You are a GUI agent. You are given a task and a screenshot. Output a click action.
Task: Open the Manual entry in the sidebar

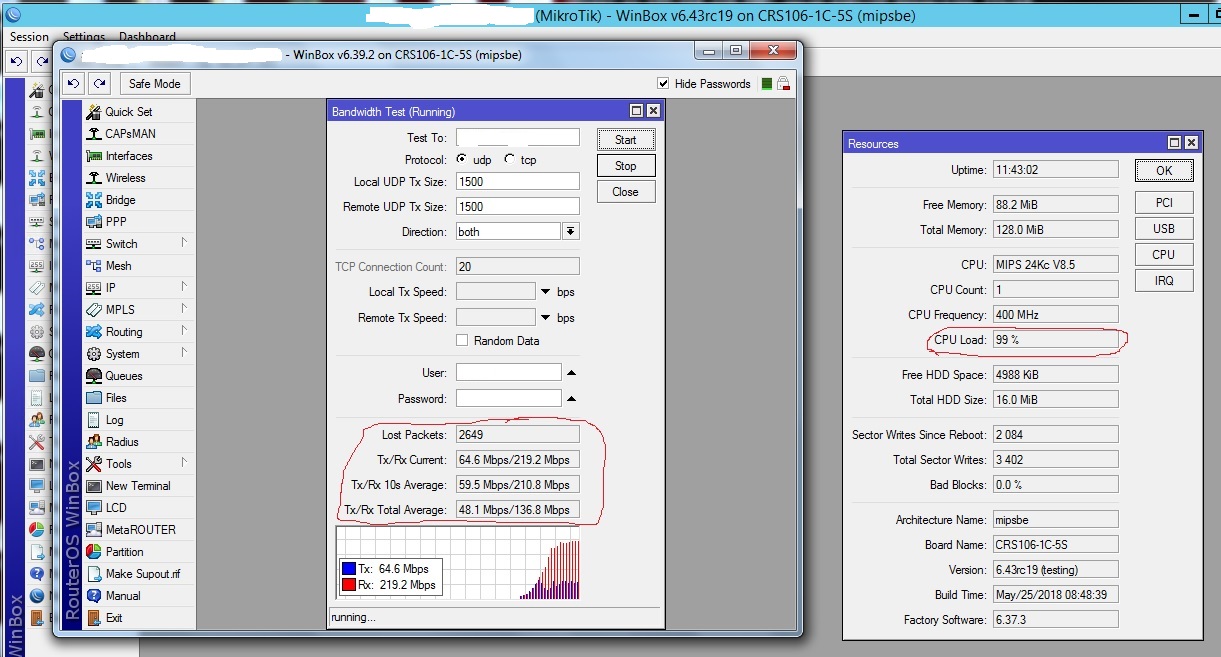[123, 596]
